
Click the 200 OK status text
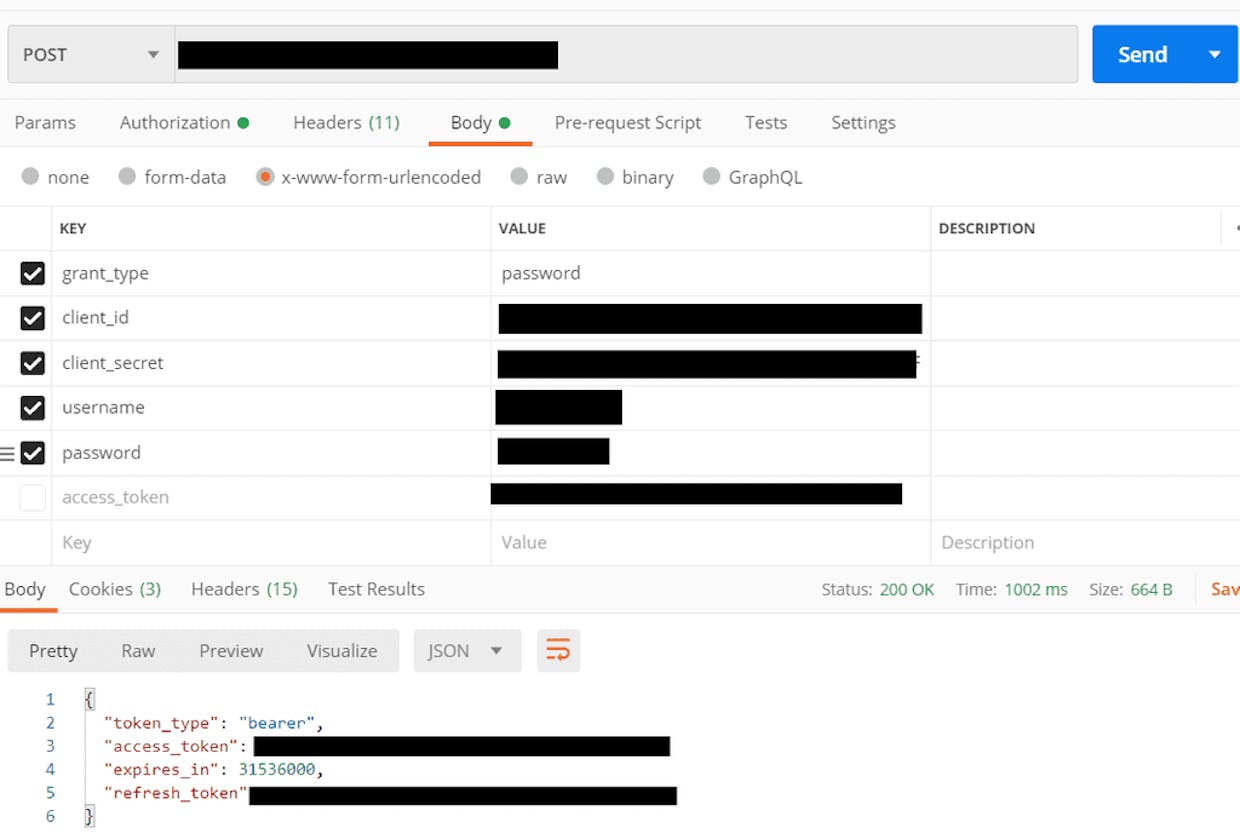tap(907, 590)
